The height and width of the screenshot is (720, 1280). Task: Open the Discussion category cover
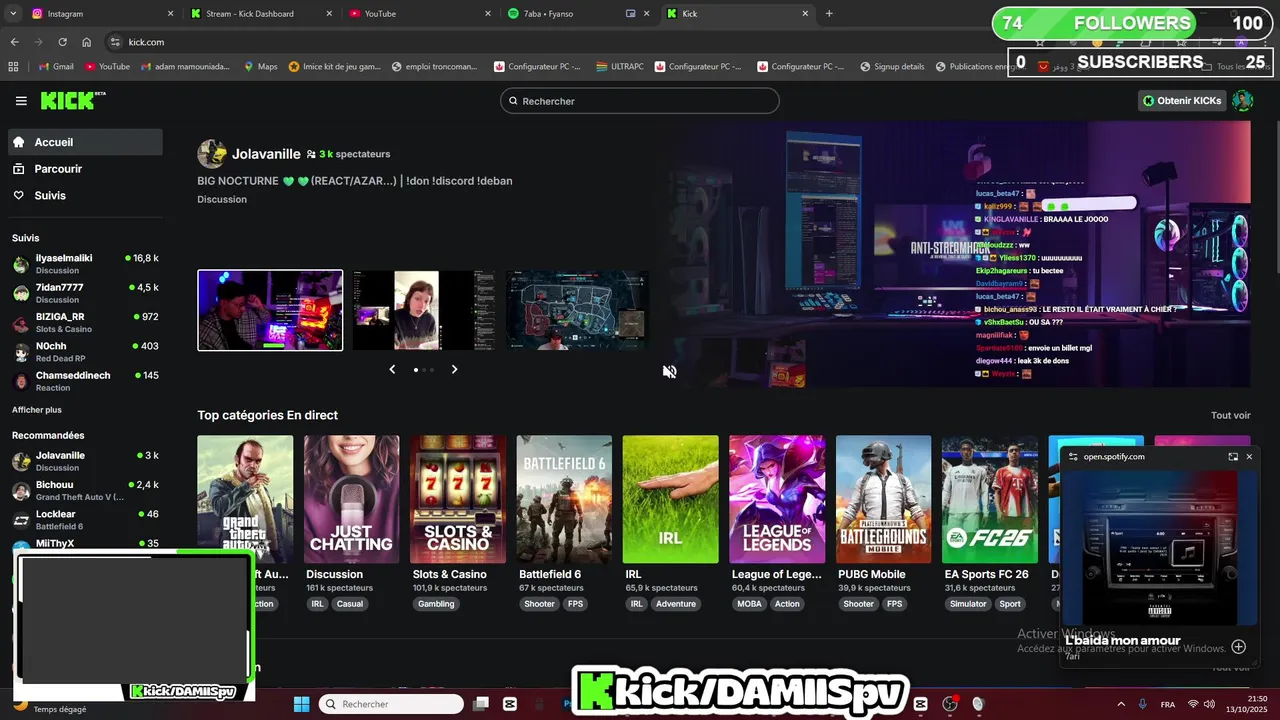pos(352,499)
